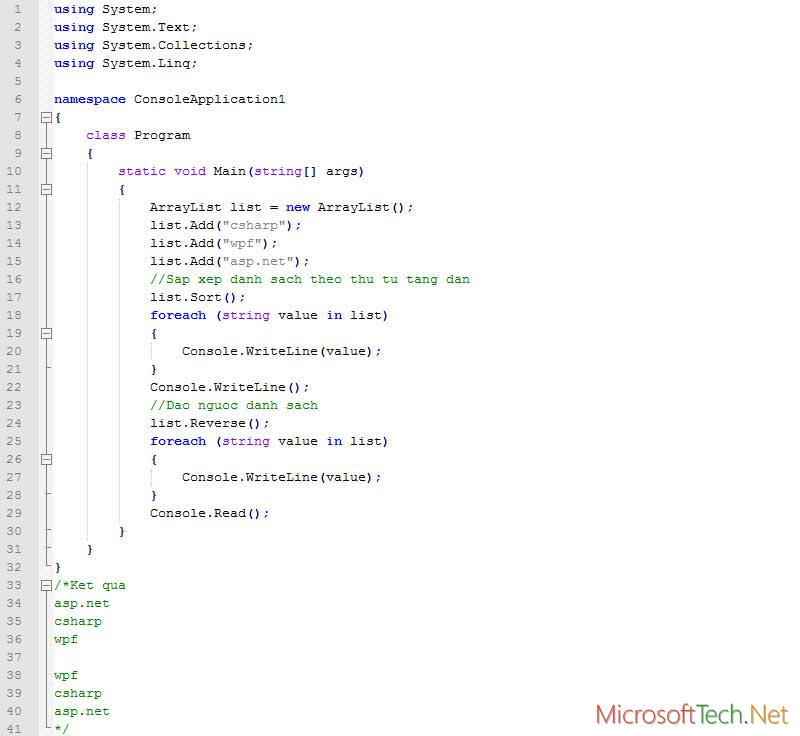This screenshot has width=800, height=736.
Task: Collapse the second foreach loop block
Action: [46, 459]
